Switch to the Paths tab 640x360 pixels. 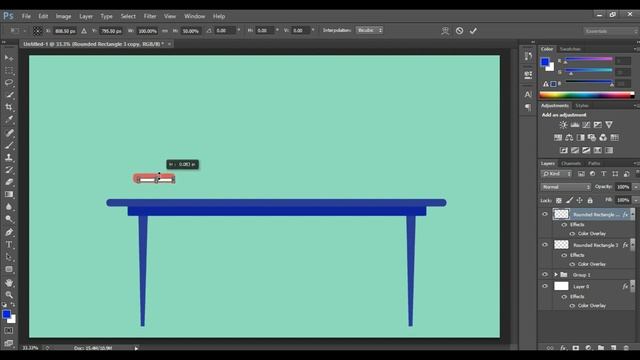tap(594, 163)
